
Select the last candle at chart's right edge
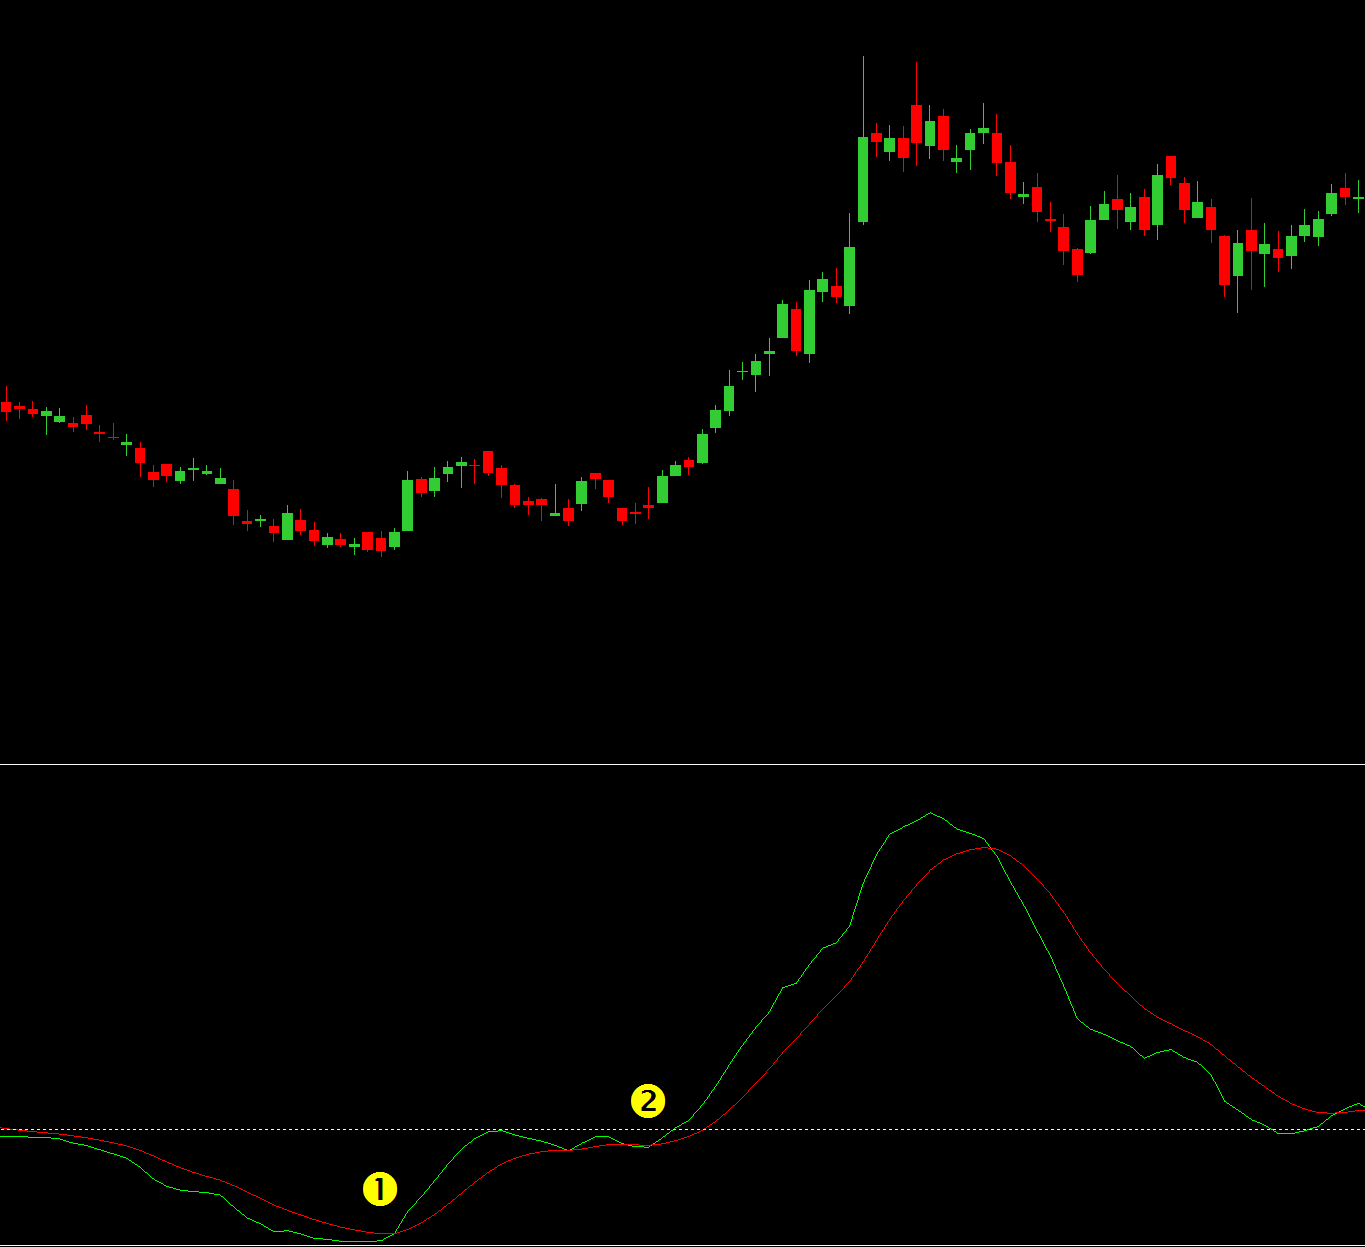pyautogui.click(x=1359, y=199)
